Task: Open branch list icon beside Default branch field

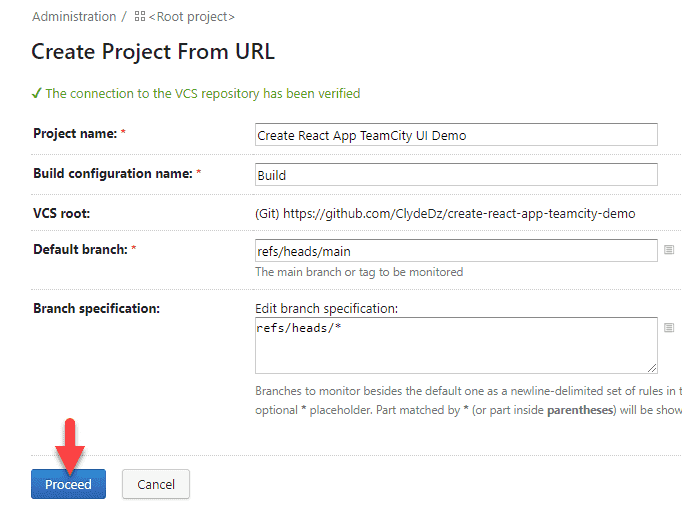Action: [x=669, y=250]
